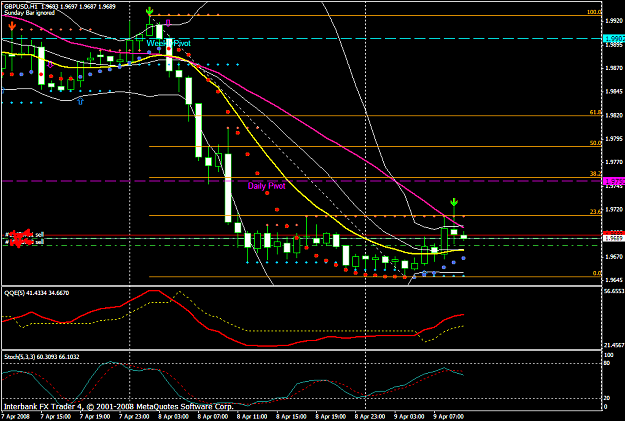Click the '8 Apr 19:00' time label
Image resolution: width=625 pixels, height=421 pixels.
pyautogui.click(x=331, y=417)
